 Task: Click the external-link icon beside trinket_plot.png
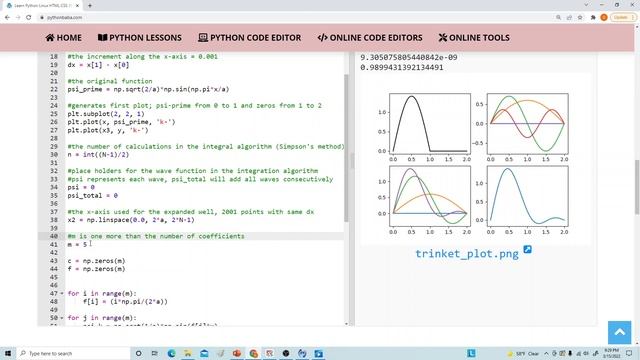[527, 249]
